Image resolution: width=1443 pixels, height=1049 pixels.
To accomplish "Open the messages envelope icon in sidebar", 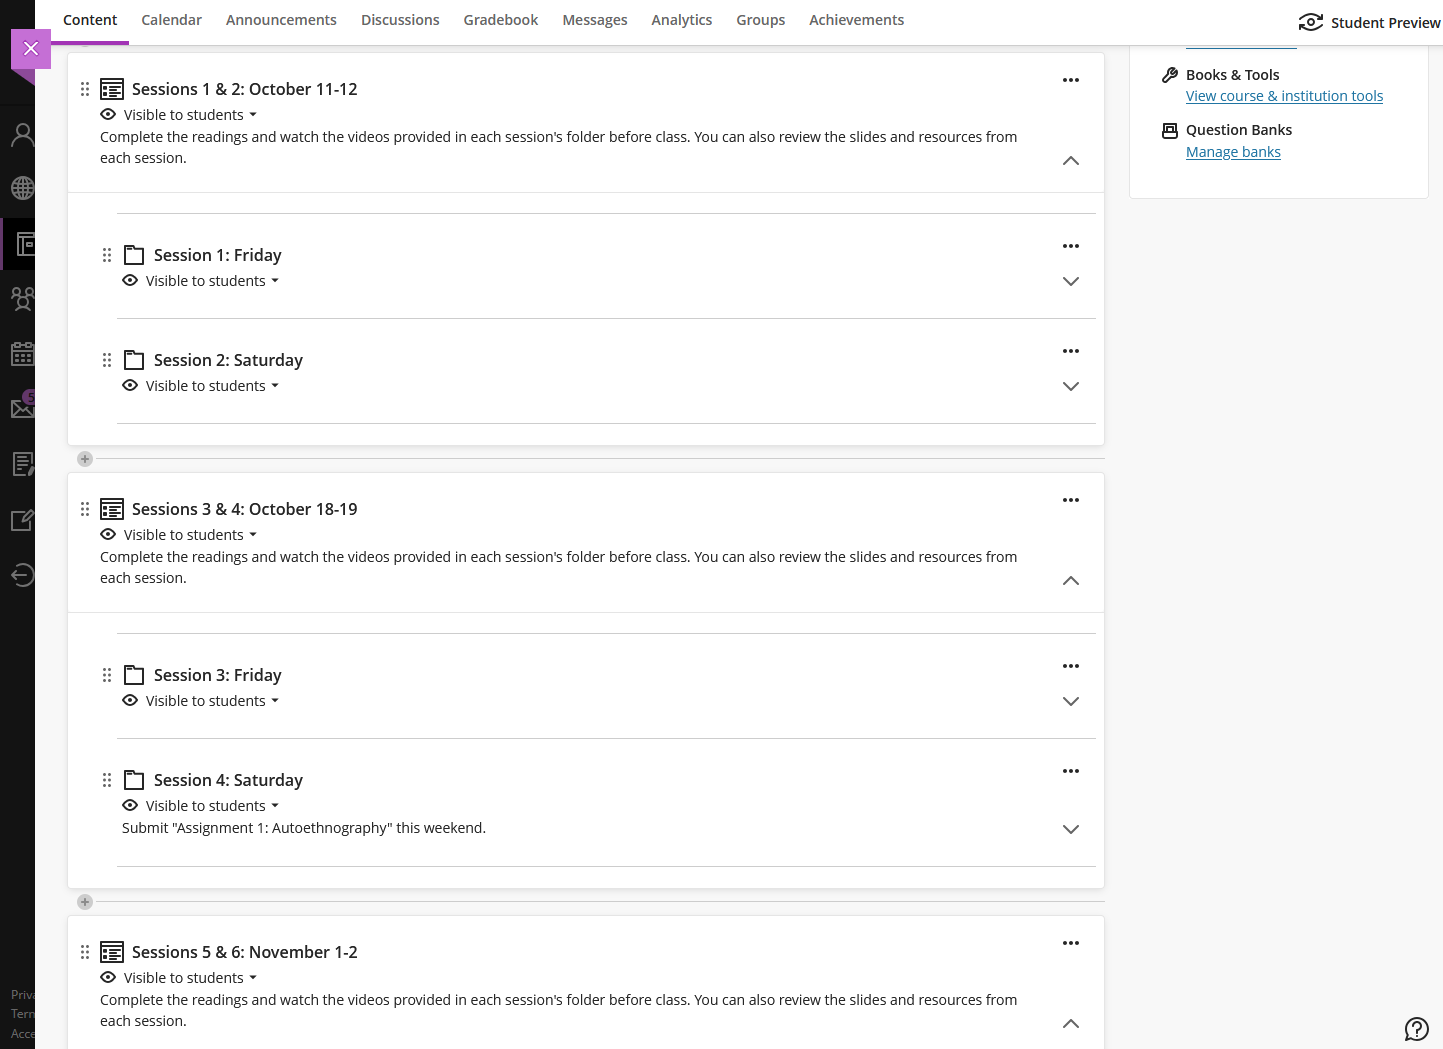I will pyautogui.click(x=22, y=407).
